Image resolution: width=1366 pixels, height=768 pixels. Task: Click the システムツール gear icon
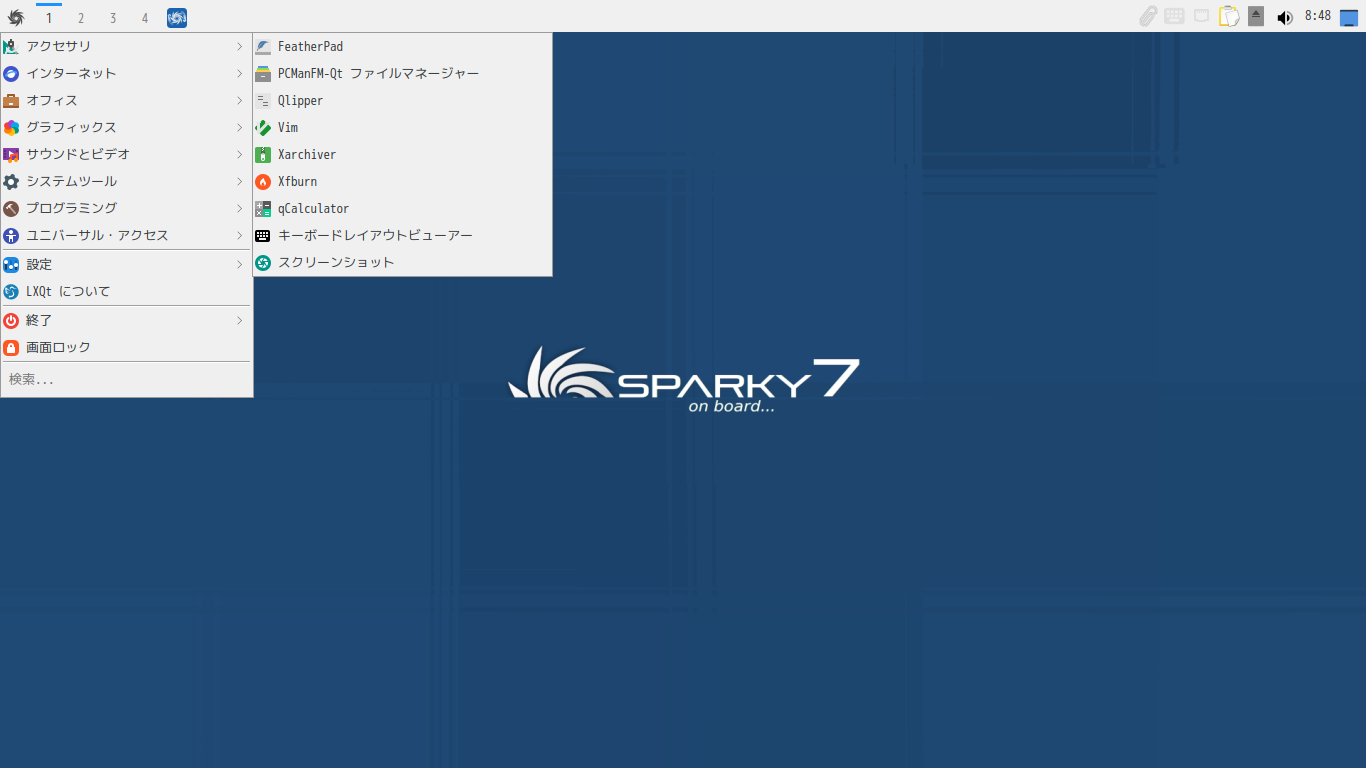coord(11,182)
